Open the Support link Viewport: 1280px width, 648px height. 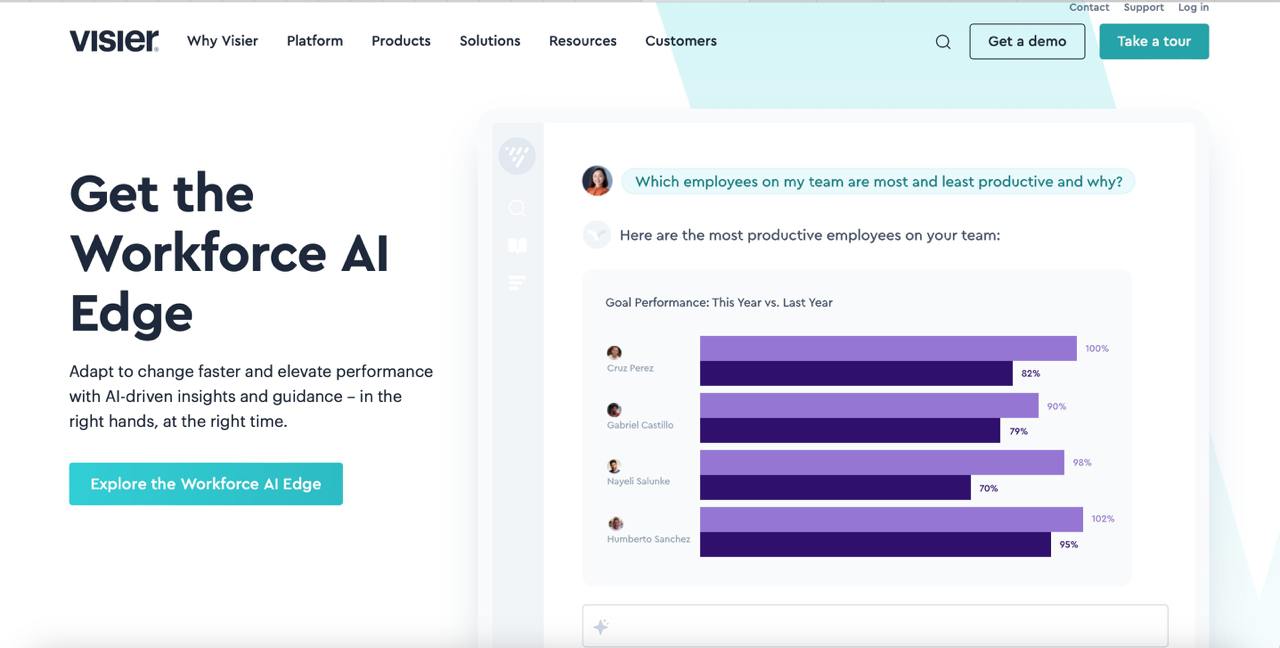tap(1143, 7)
